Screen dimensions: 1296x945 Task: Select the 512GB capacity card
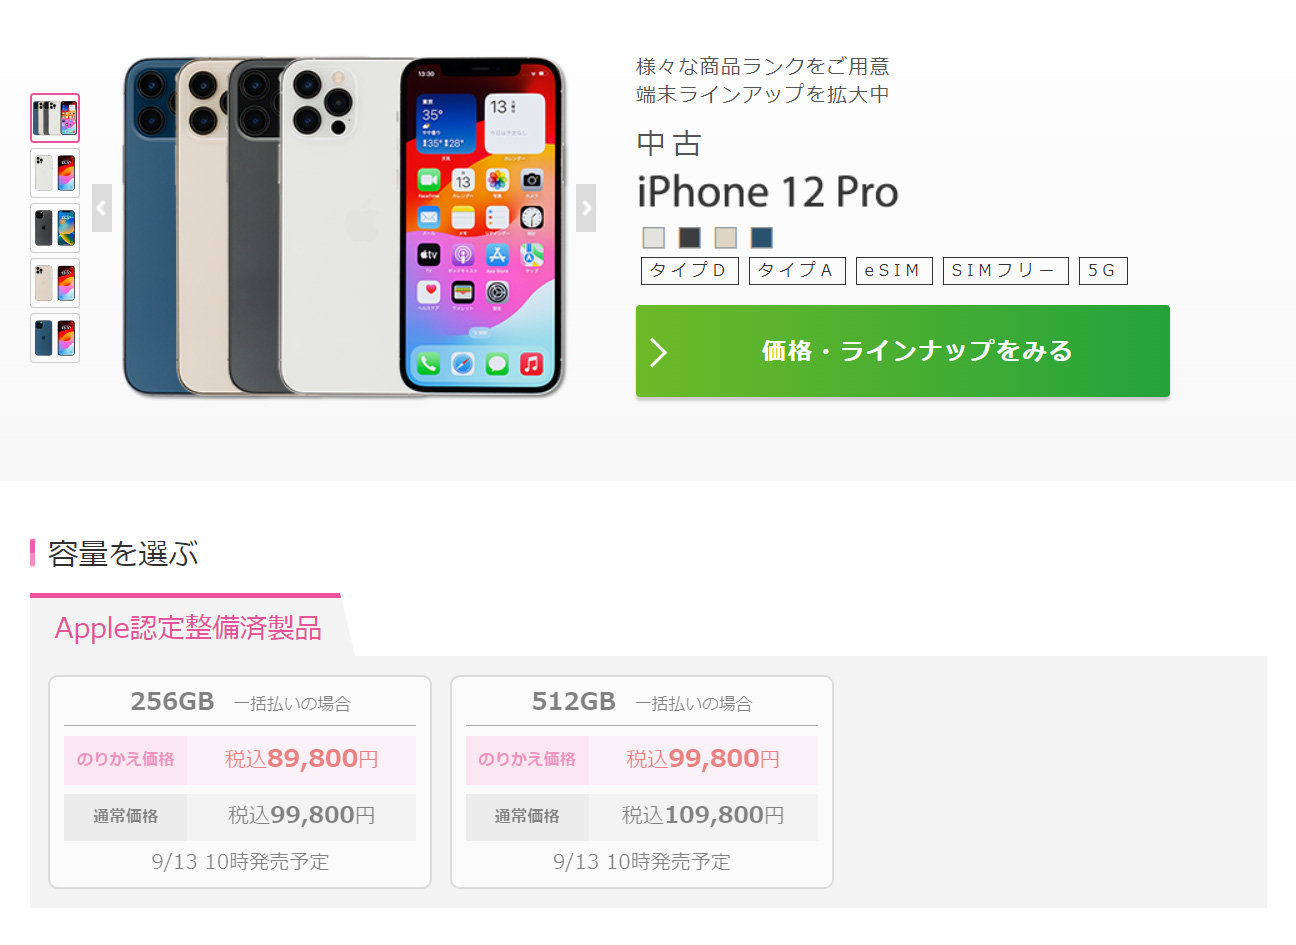pyautogui.click(x=642, y=782)
